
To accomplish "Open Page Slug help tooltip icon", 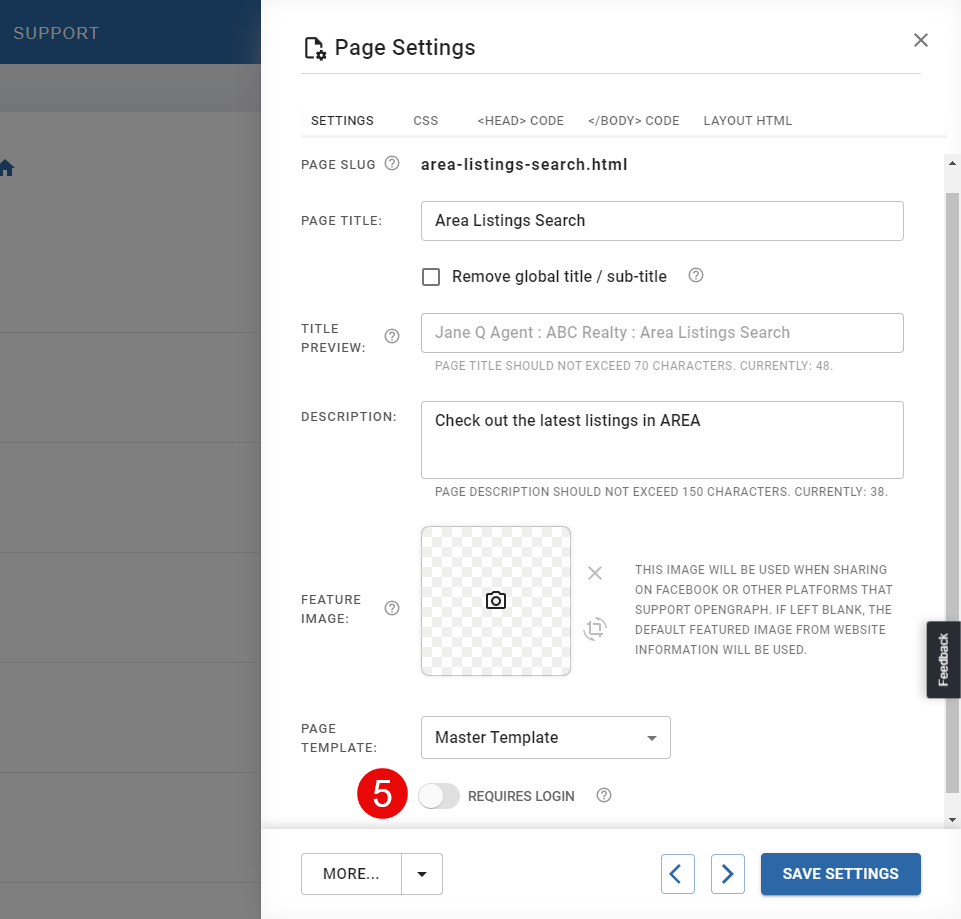I will pyautogui.click(x=392, y=164).
